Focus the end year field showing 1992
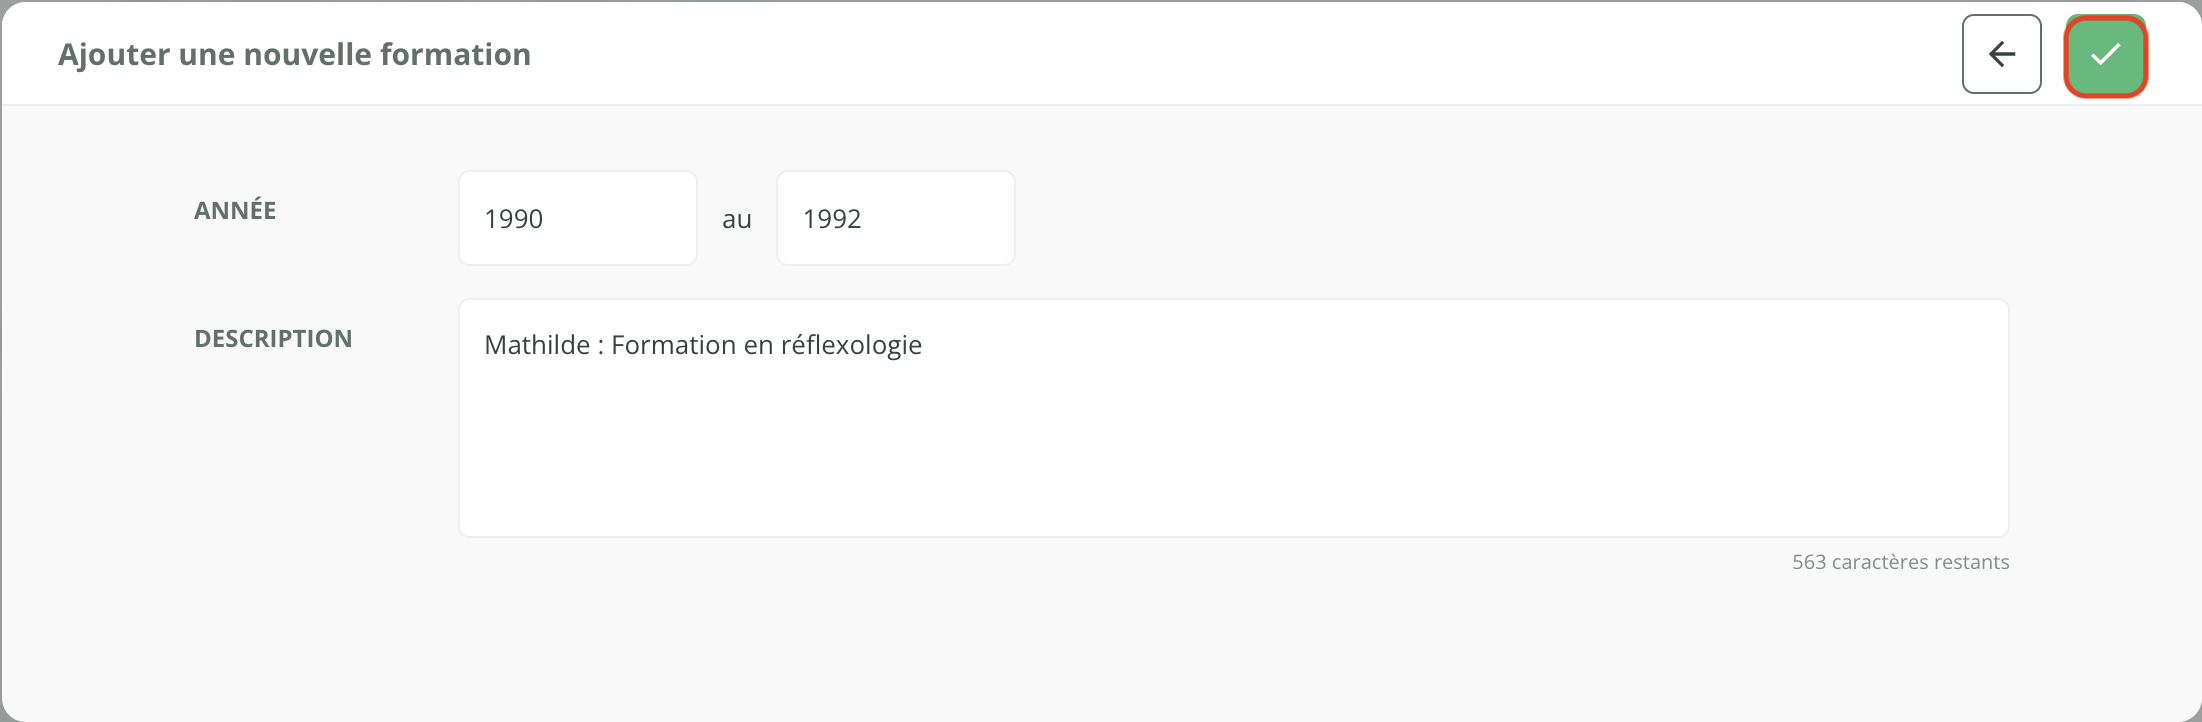The width and height of the screenshot is (2202, 722). click(895, 218)
